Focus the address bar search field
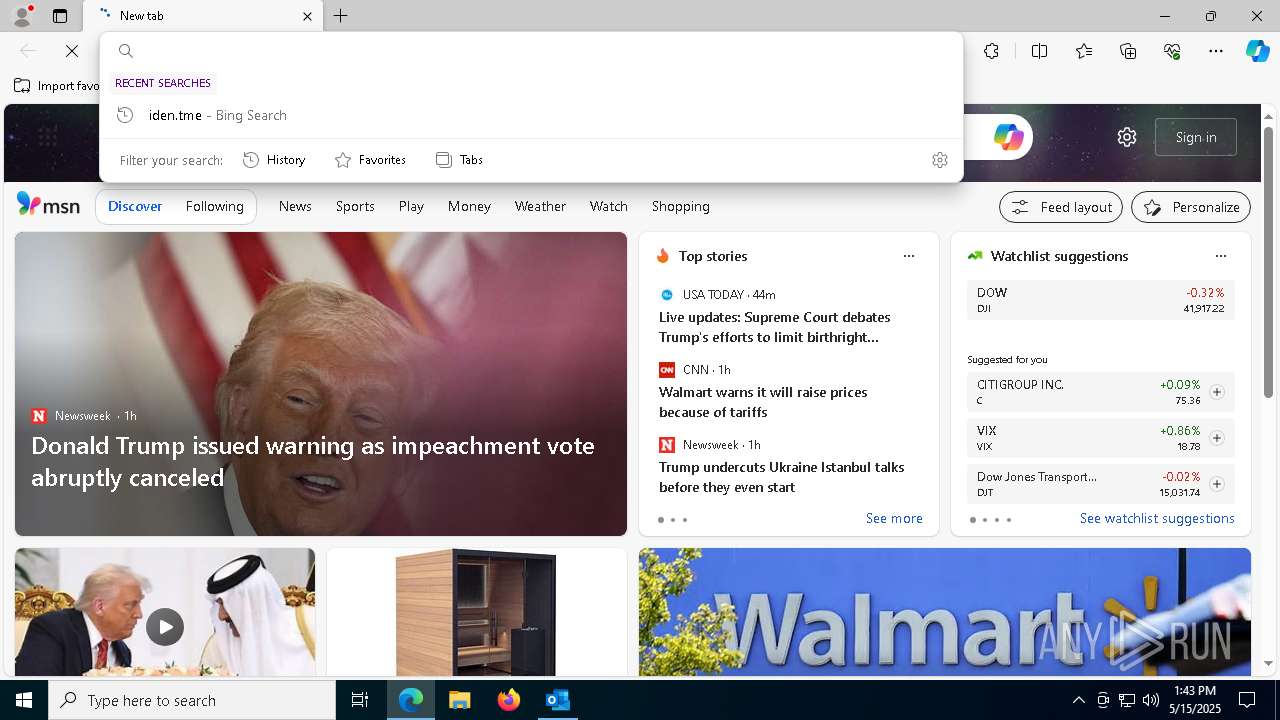Screen dimensions: 1280x720 (x=531, y=51)
